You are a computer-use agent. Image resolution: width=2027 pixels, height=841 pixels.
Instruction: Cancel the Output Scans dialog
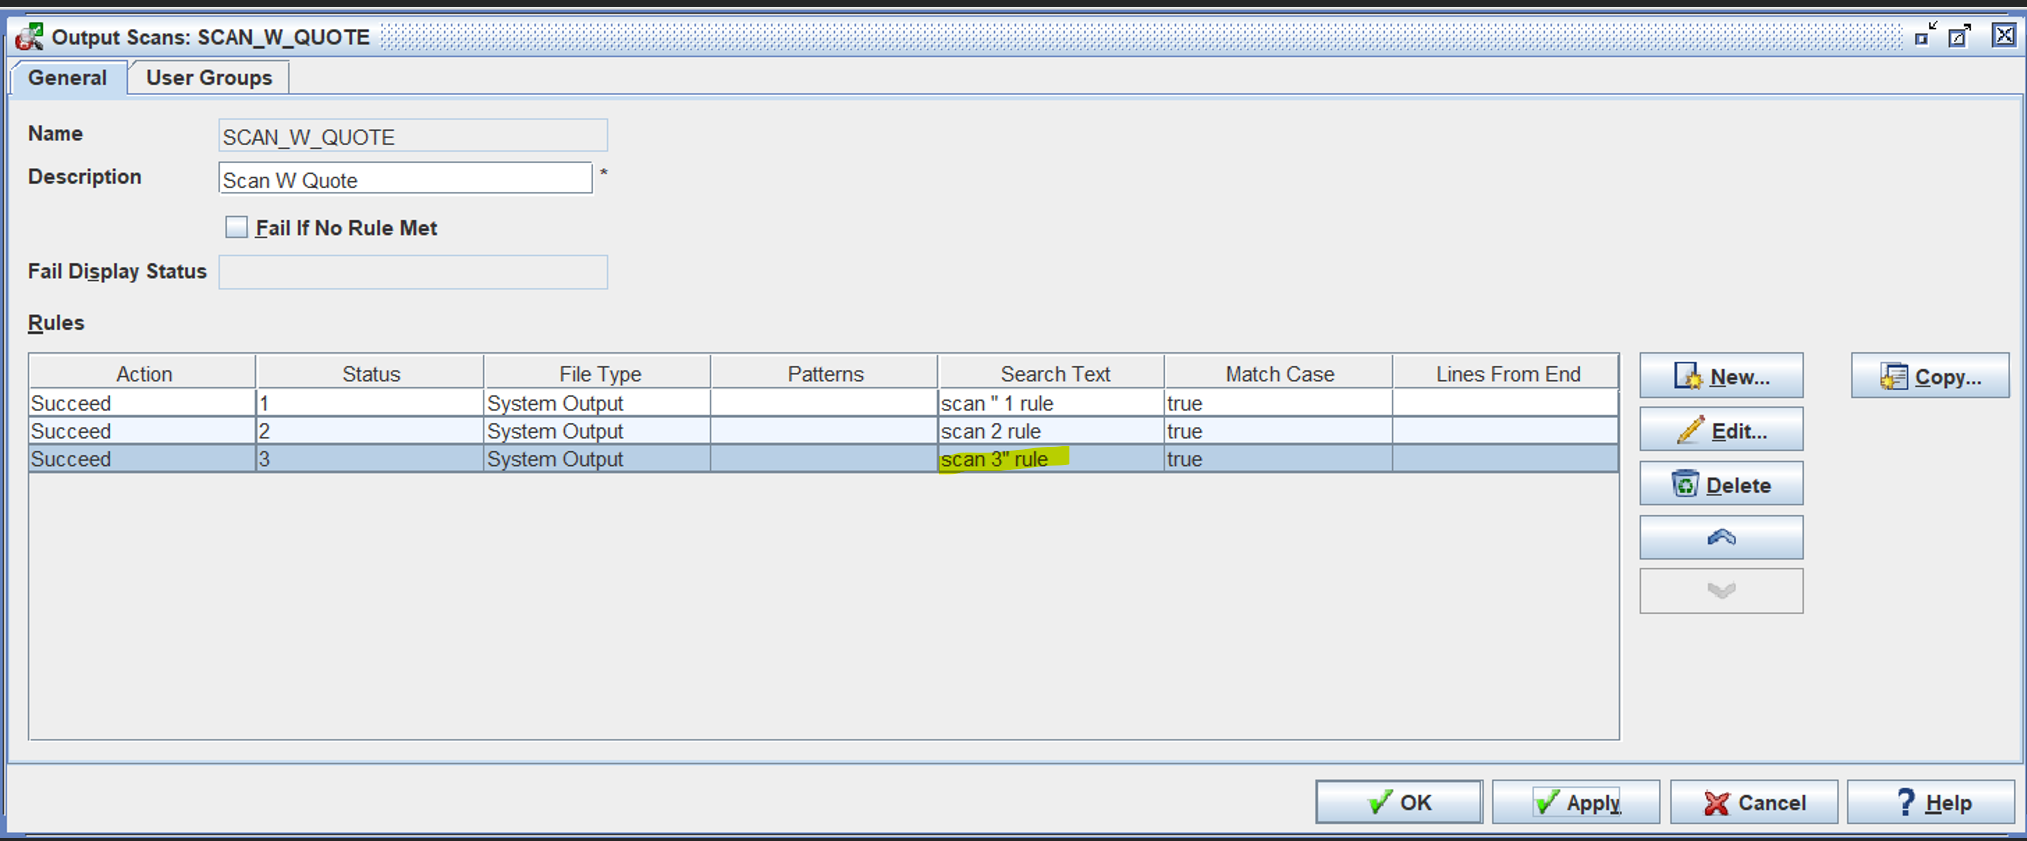(1754, 802)
